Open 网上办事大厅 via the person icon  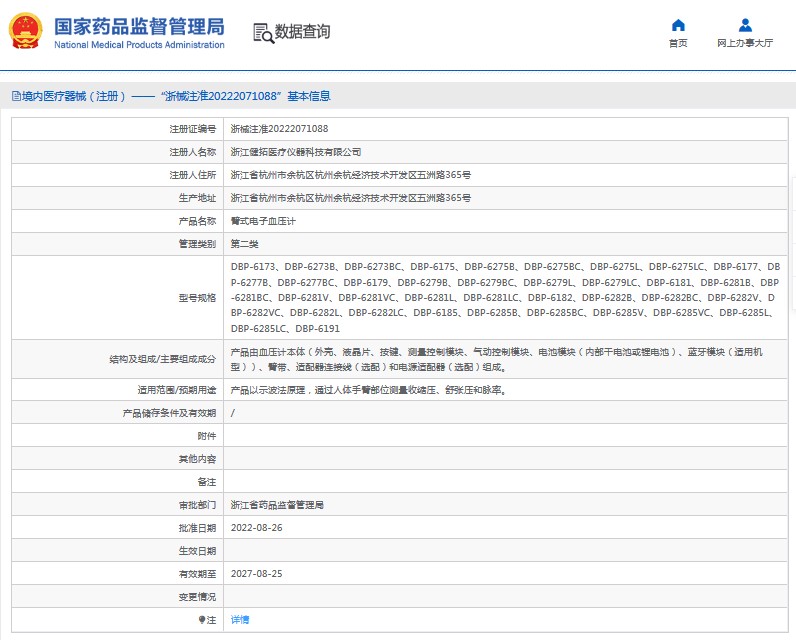coord(745,25)
